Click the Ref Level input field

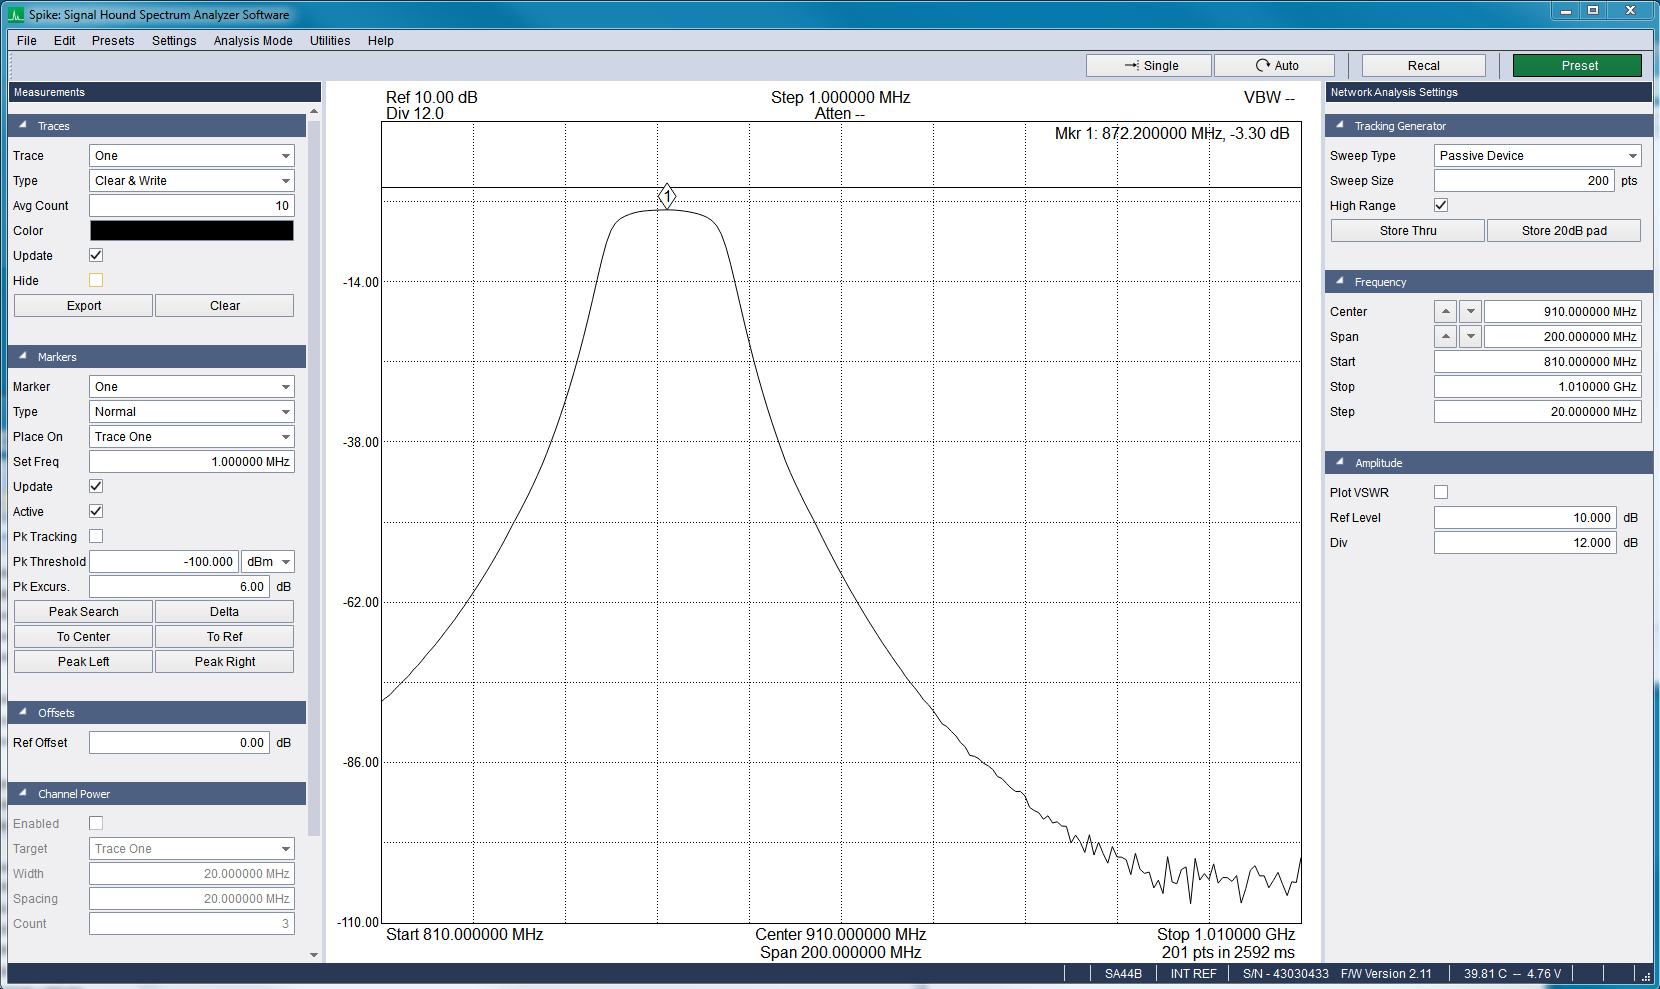coord(1525,518)
